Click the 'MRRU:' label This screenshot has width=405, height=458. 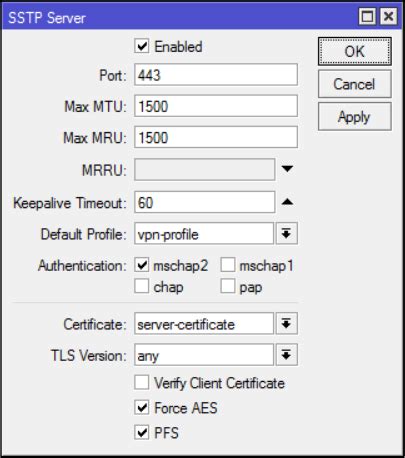tap(104, 170)
